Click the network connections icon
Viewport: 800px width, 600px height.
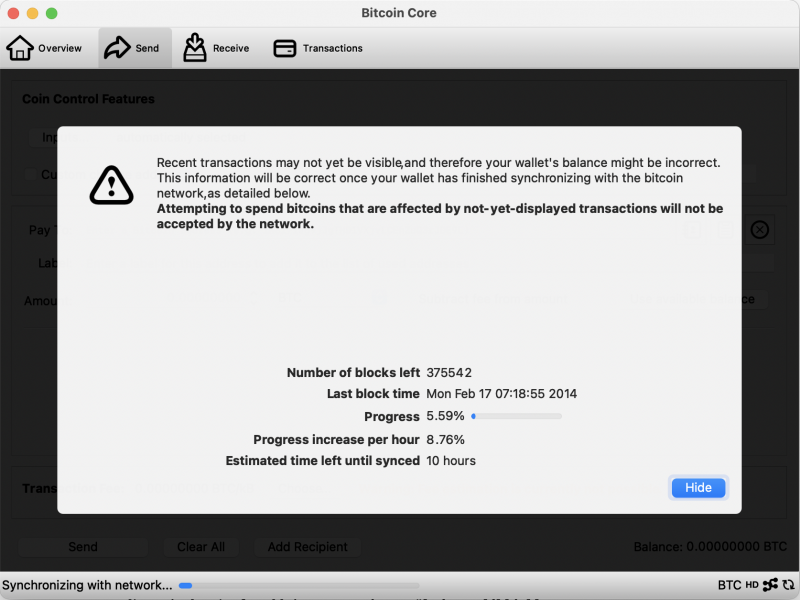click(770, 585)
